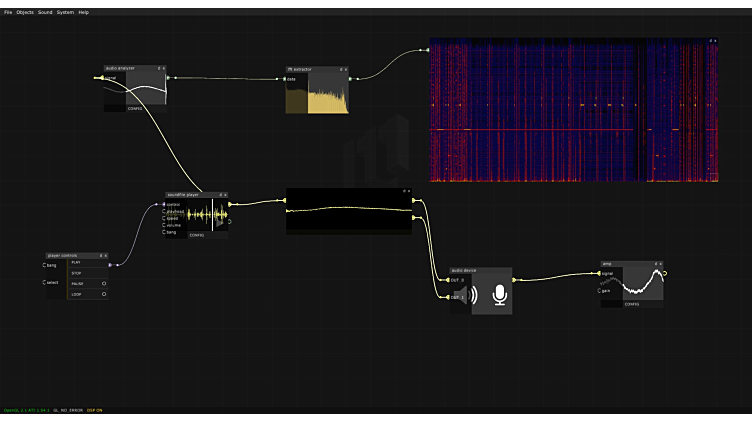This screenshot has height=423, width=752.
Task: Close the fft extractor node
Action: coord(346,70)
